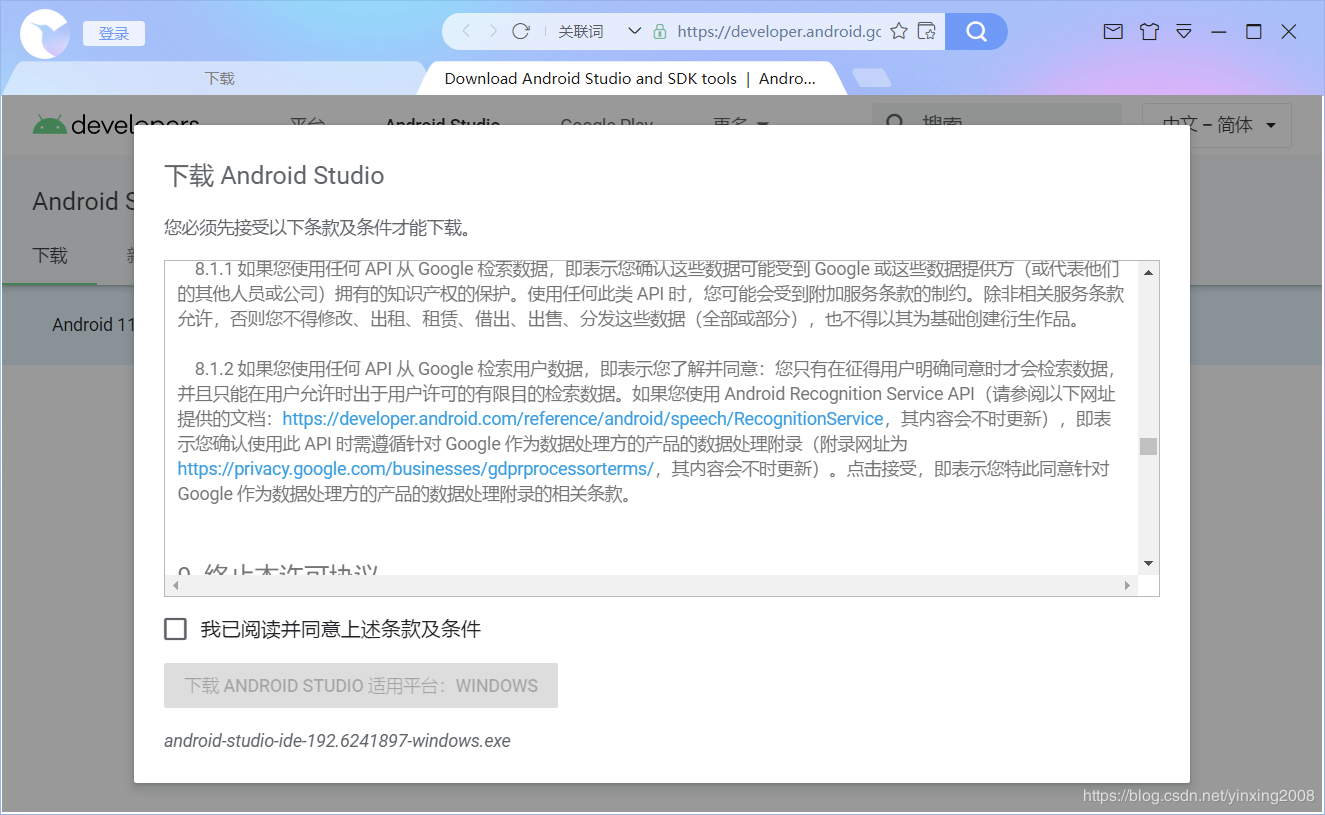Click 下载 ANDROID STUDIO 适用平台: WINDOWS button
The image size is (1325, 815).
pyautogui.click(x=361, y=686)
